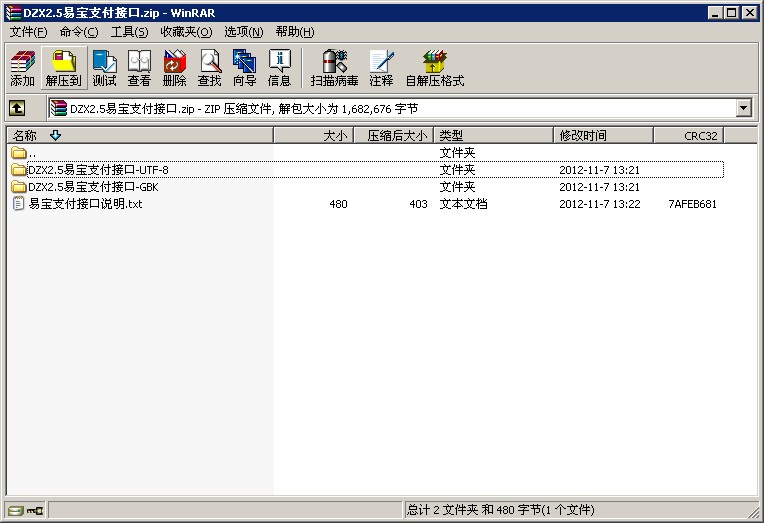Click the 测试 (Test) toolbar icon

coord(105,68)
